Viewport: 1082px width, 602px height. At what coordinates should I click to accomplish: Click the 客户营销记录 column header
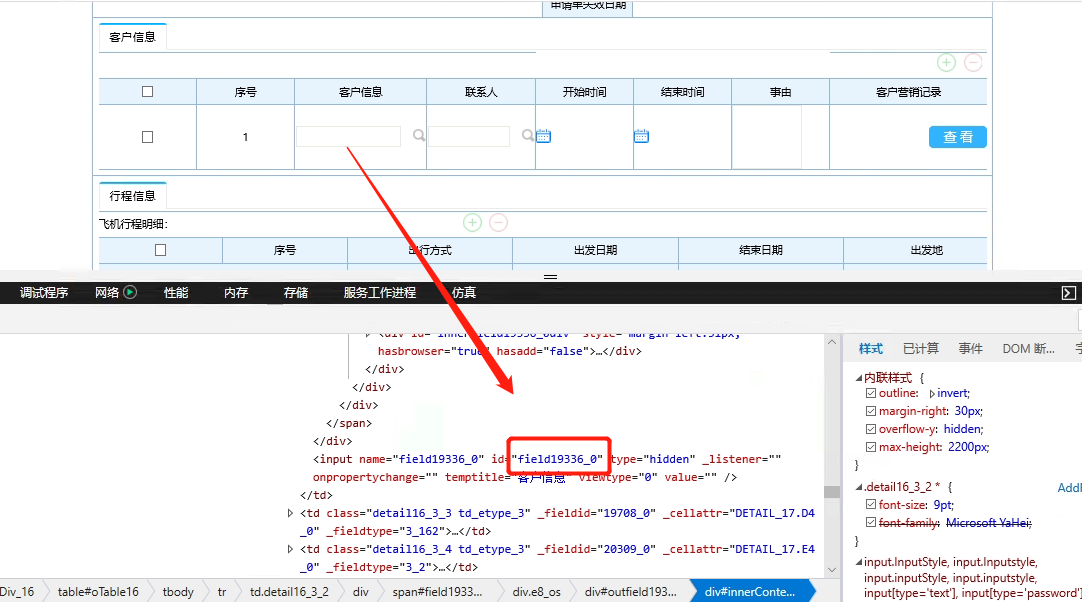pyautogui.click(x=908, y=92)
